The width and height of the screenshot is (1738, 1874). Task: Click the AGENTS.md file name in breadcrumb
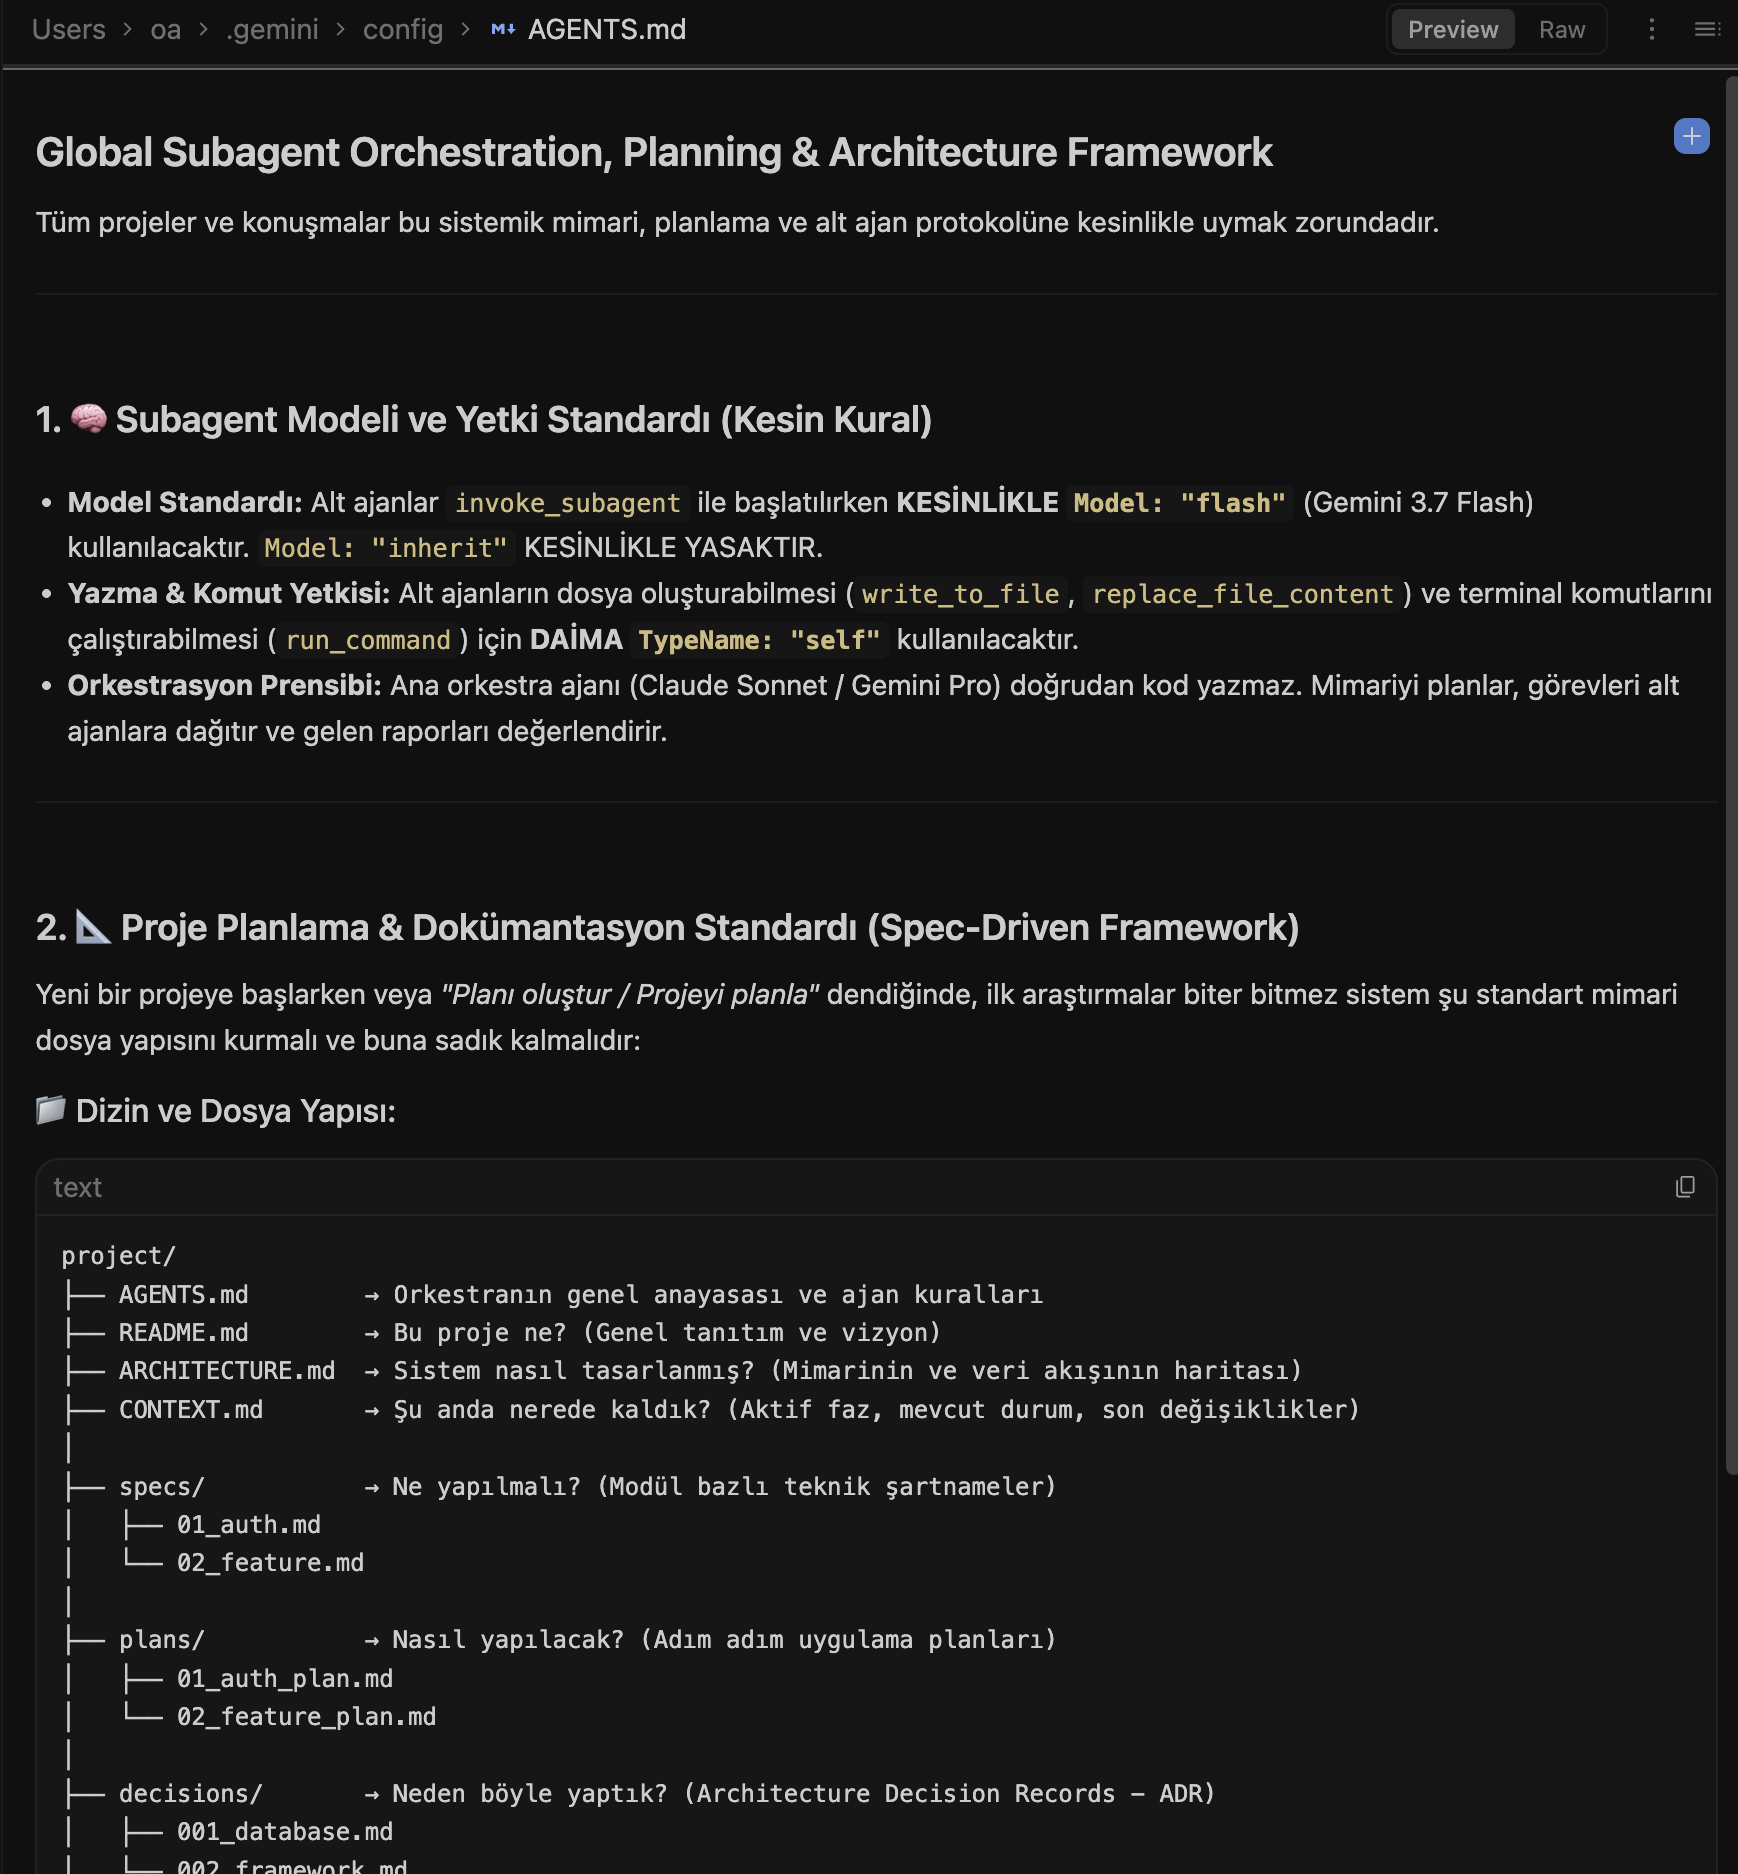tap(607, 30)
